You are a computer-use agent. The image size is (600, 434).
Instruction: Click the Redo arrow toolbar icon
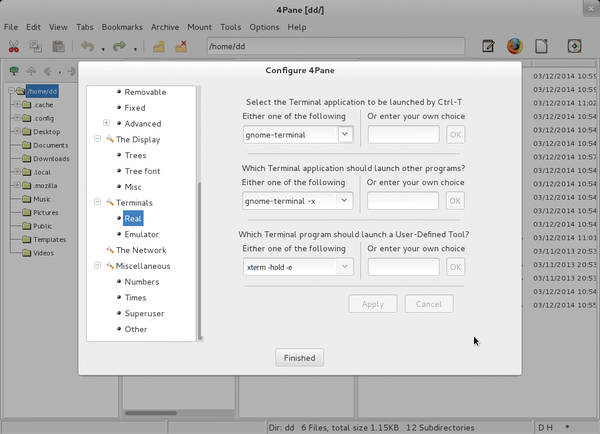tap(119, 46)
